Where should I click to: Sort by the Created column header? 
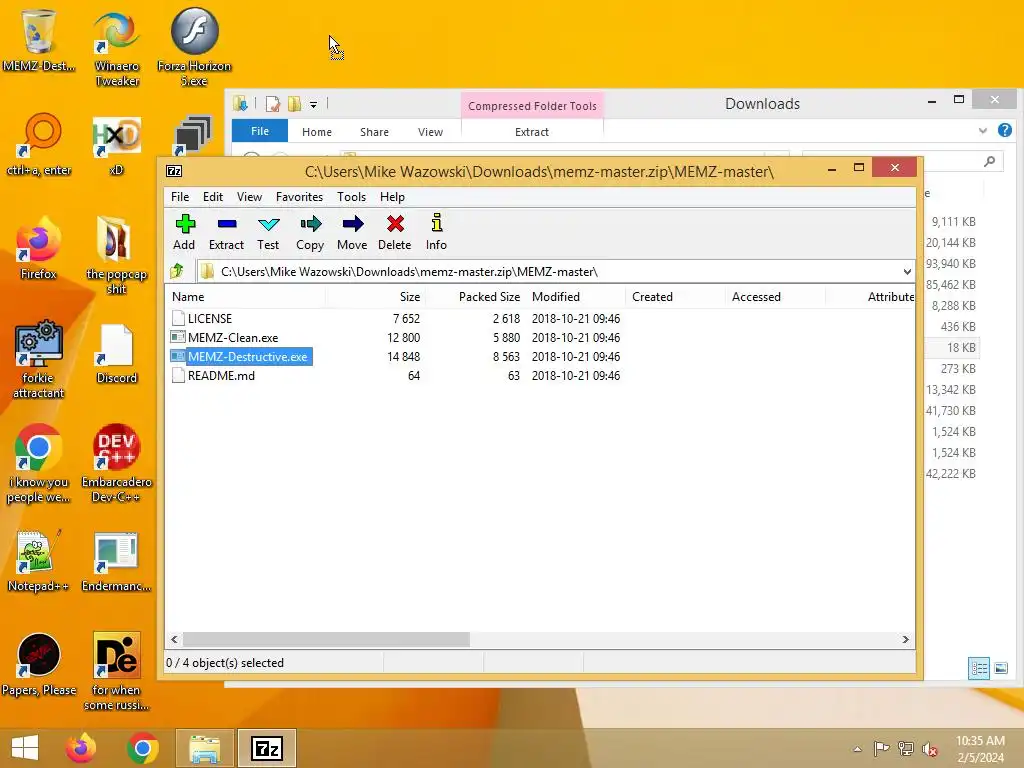pos(676,296)
